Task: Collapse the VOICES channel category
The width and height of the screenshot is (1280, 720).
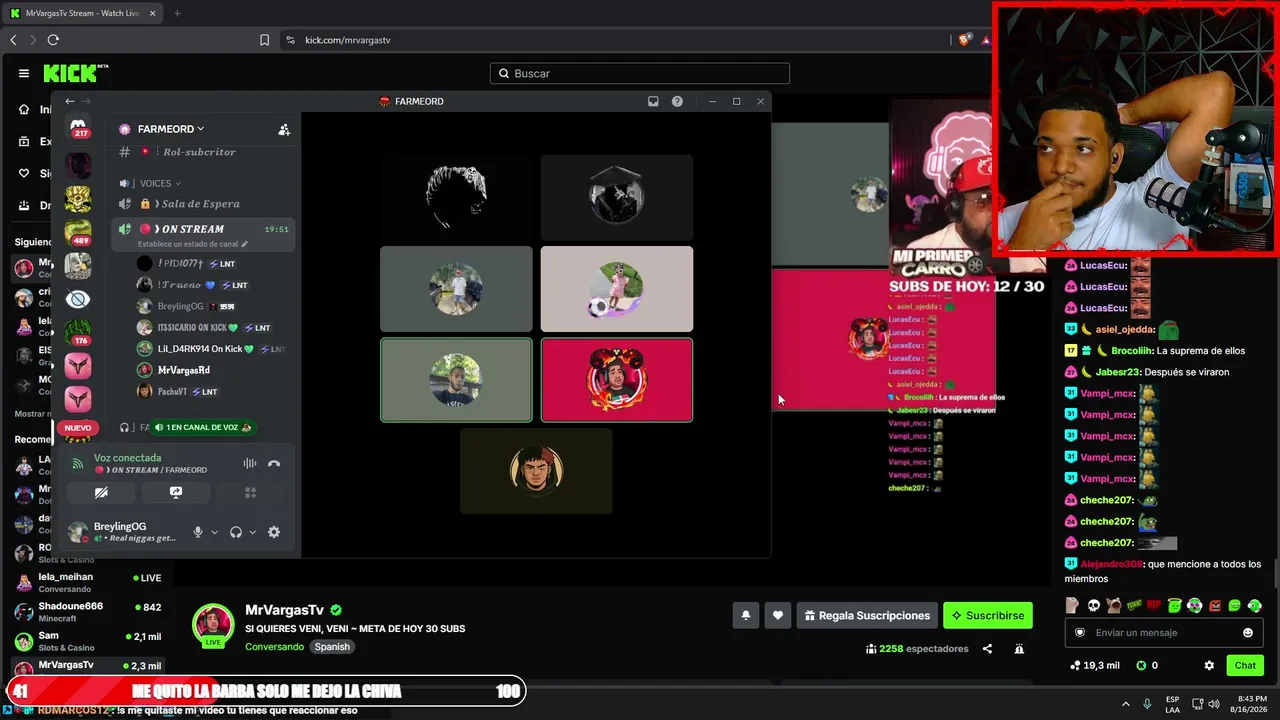Action: coord(160,183)
